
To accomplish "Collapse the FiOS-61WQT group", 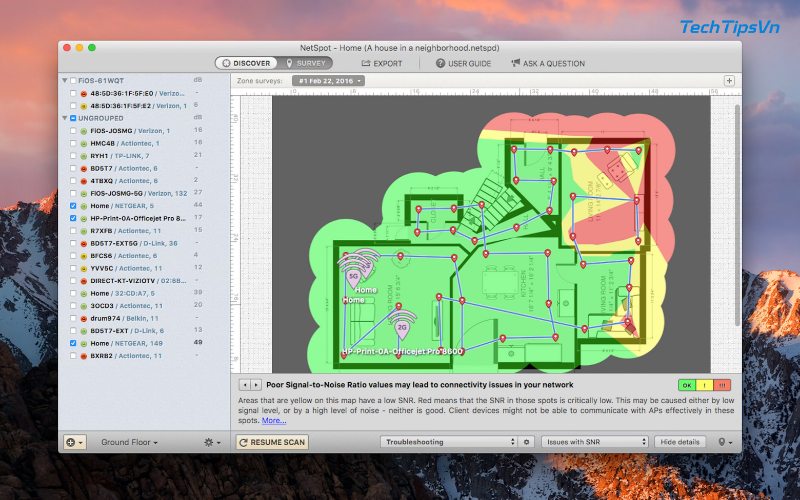I will 65,81.
